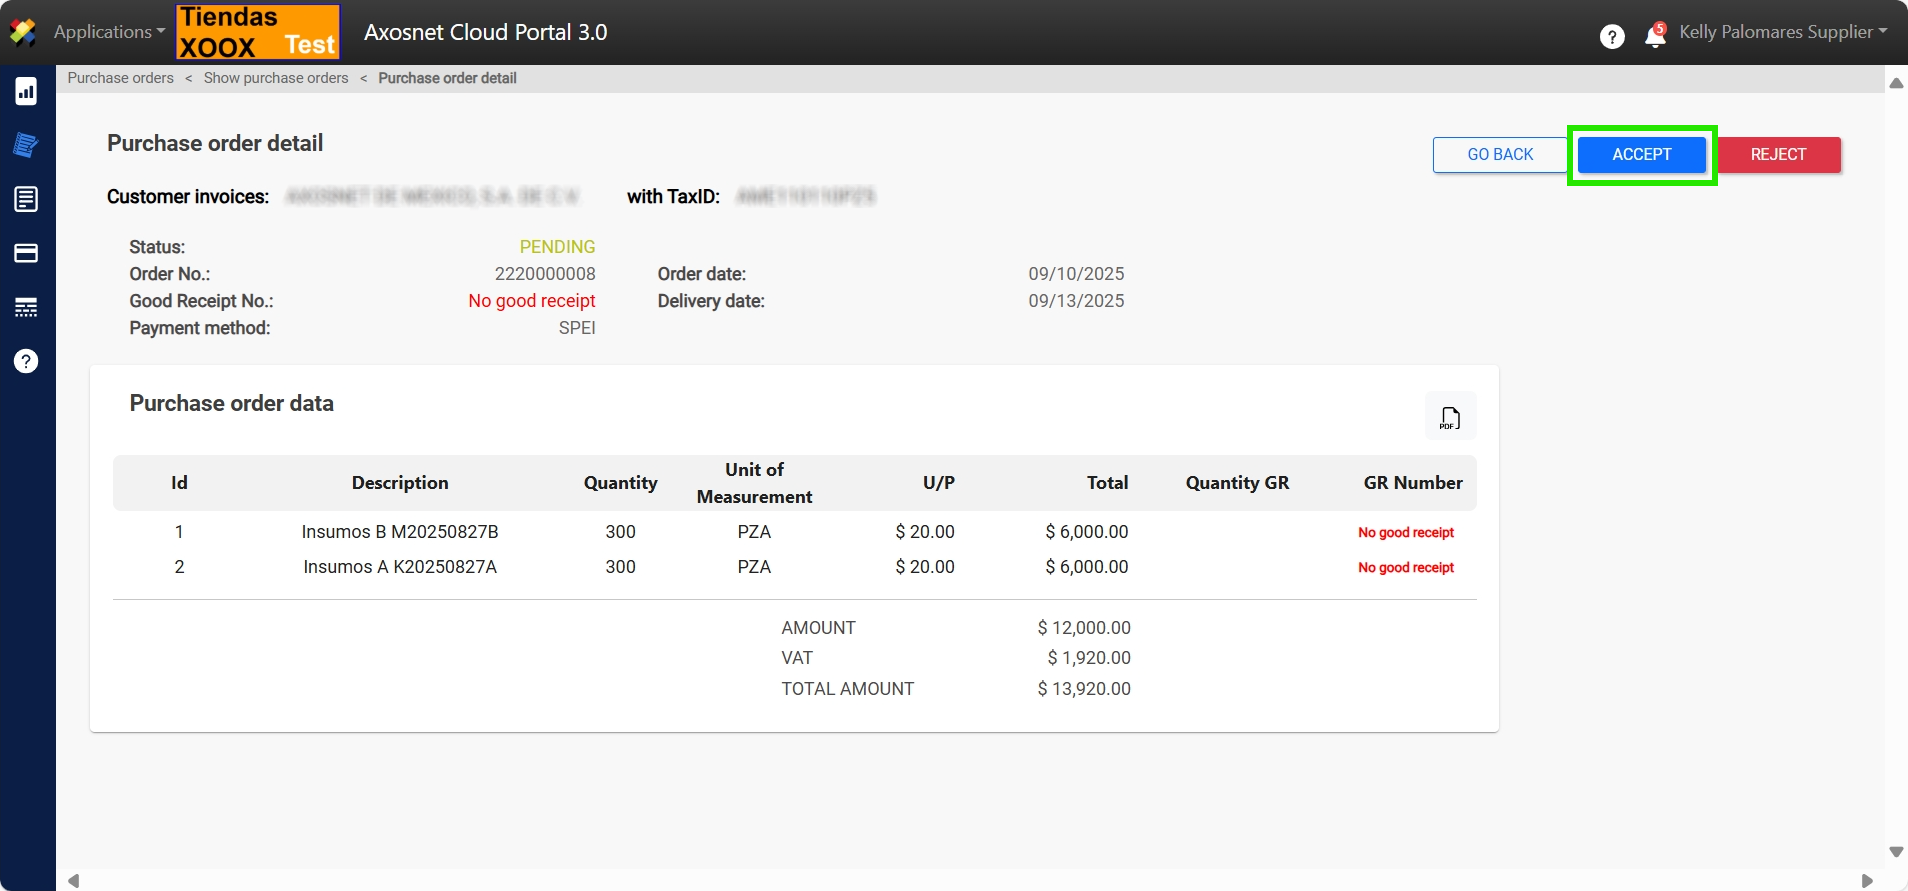Click the Axosnet colorful logo icon
1908x891 pixels.
pos(23,32)
